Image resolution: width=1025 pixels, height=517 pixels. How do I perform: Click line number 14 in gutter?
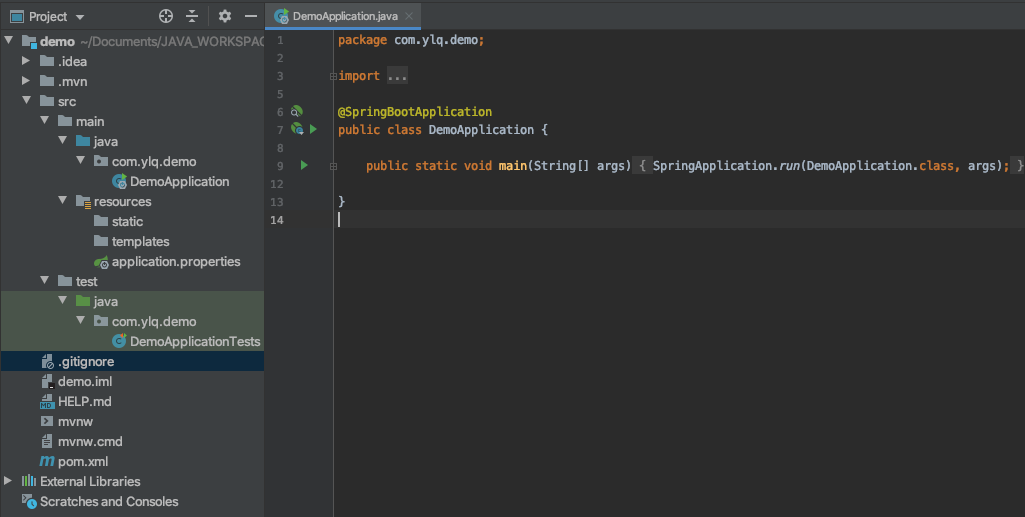[277, 220]
